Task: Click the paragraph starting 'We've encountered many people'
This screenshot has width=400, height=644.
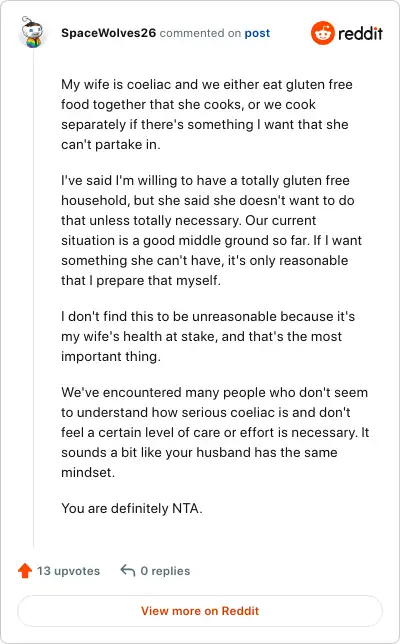Action: pyautogui.click(x=215, y=432)
